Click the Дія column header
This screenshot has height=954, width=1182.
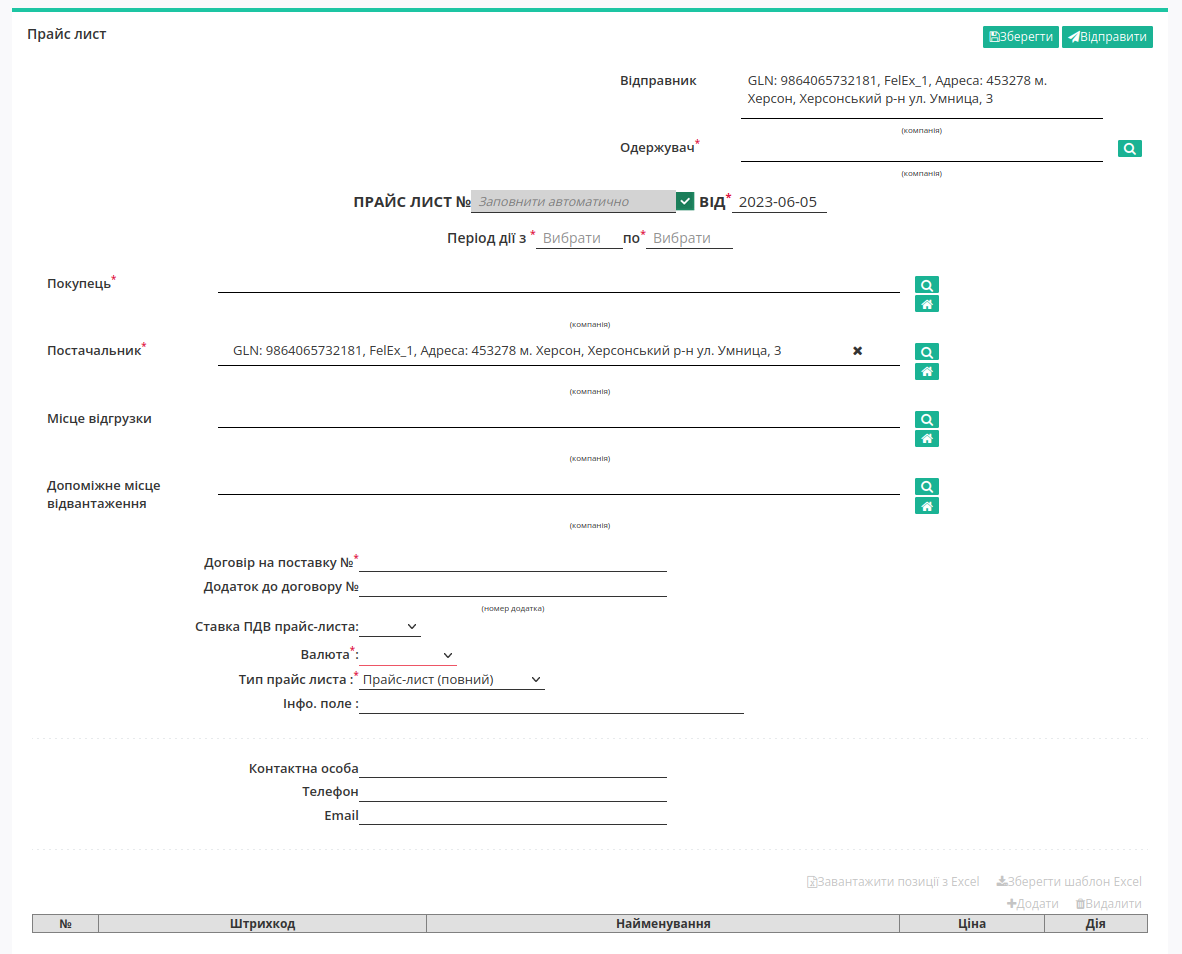(x=1095, y=924)
